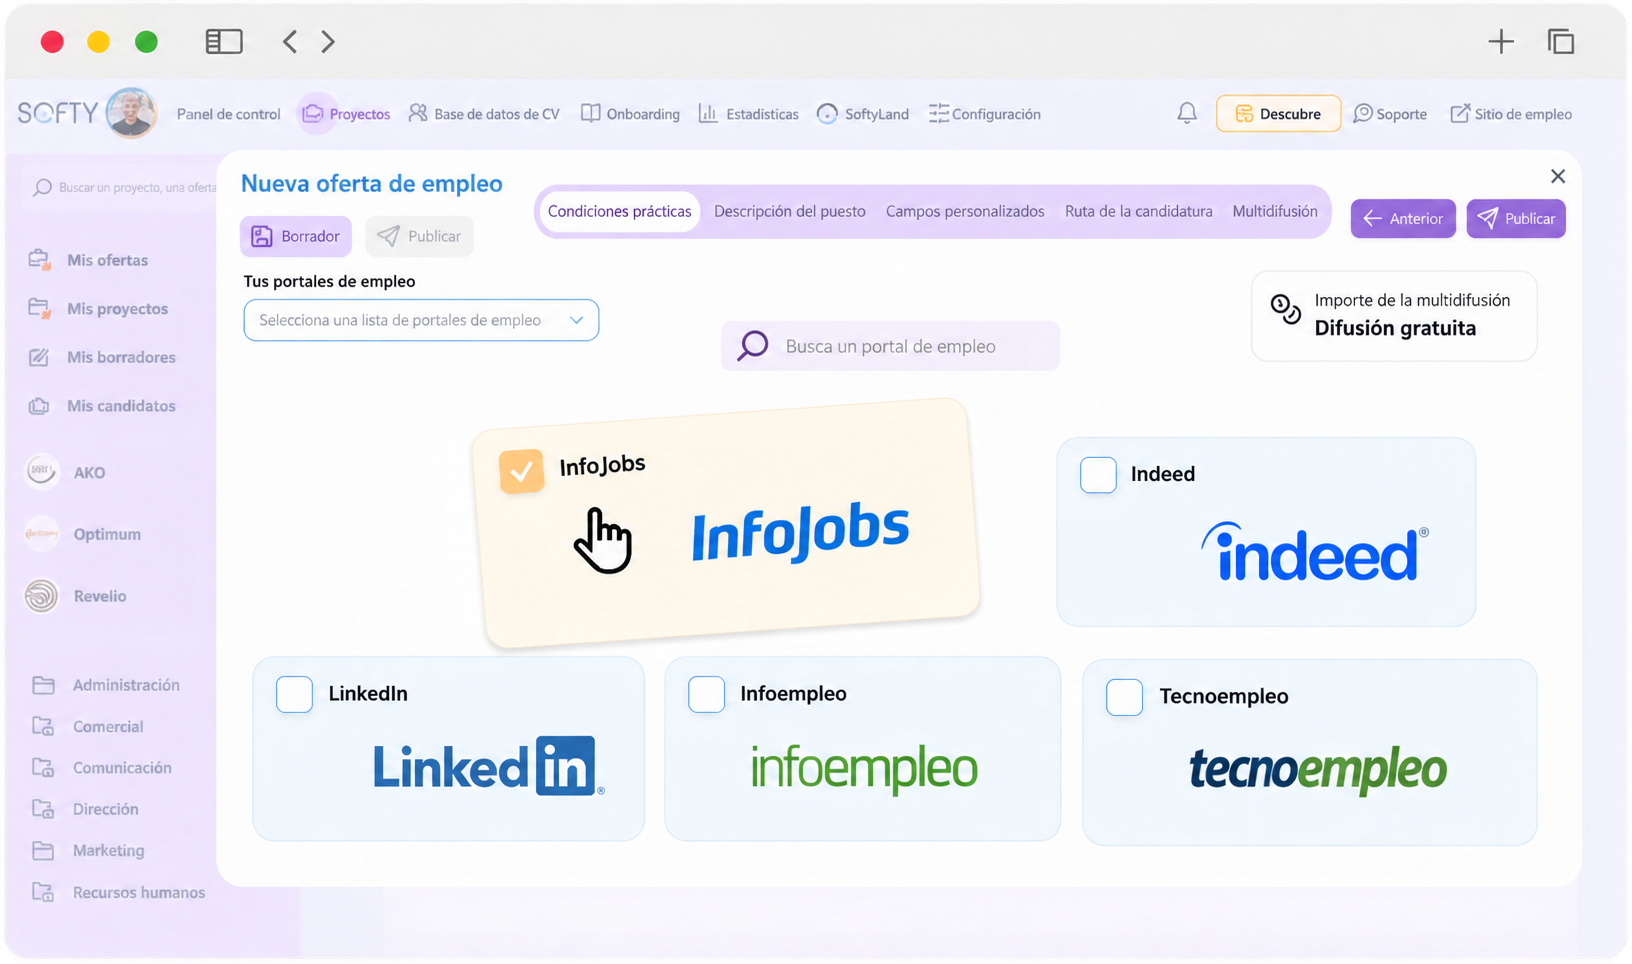Click the Busca un portal de empleo field
Viewport: 1632px width, 964px height.
tap(890, 346)
